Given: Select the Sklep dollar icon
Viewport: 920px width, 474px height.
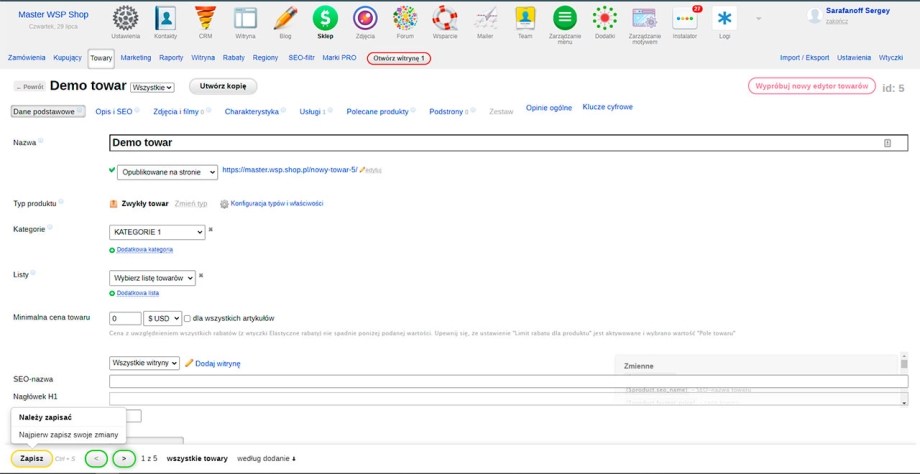Looking at the screenshot, I should click(325, 19).
